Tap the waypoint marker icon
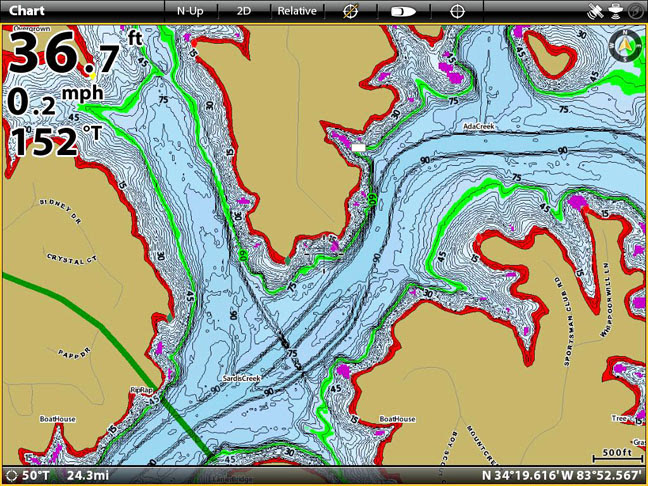 350,11
